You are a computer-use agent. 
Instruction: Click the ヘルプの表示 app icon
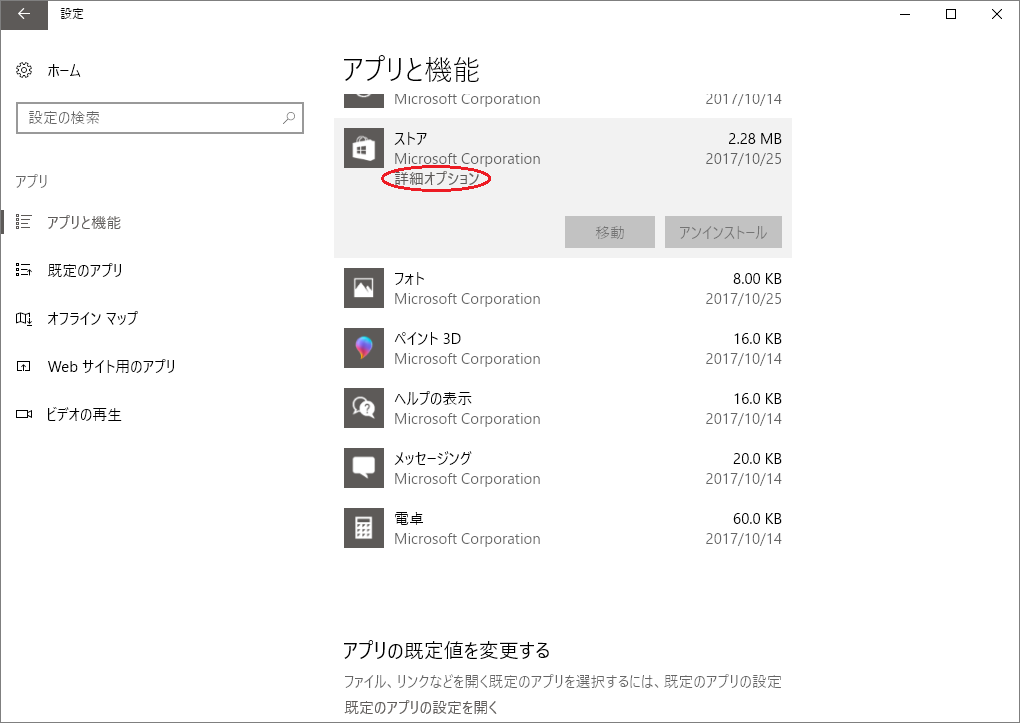[364, 408]
